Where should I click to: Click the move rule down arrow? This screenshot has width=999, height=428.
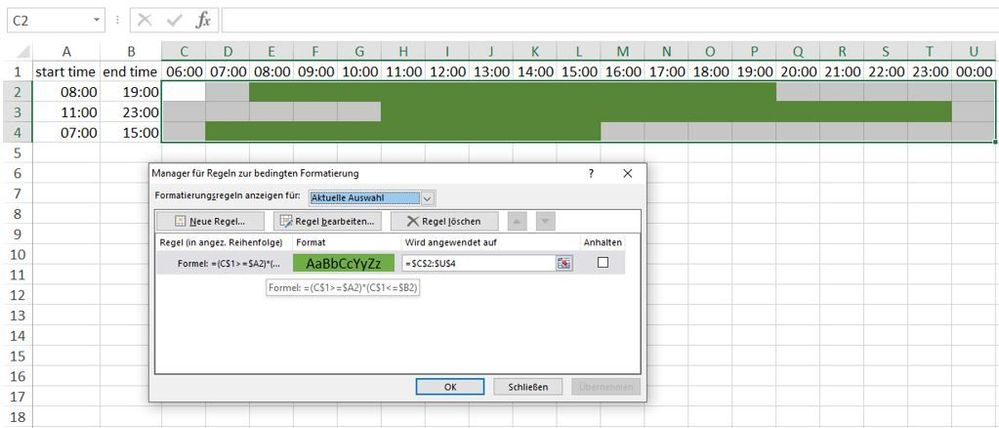pyautogui.click(x=545, y=222)
